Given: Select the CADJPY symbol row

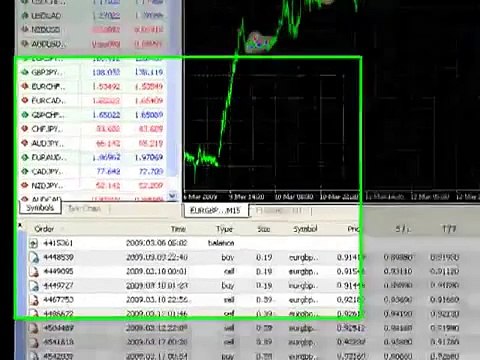Looking at the screenshot, I should tap(93, 171).
